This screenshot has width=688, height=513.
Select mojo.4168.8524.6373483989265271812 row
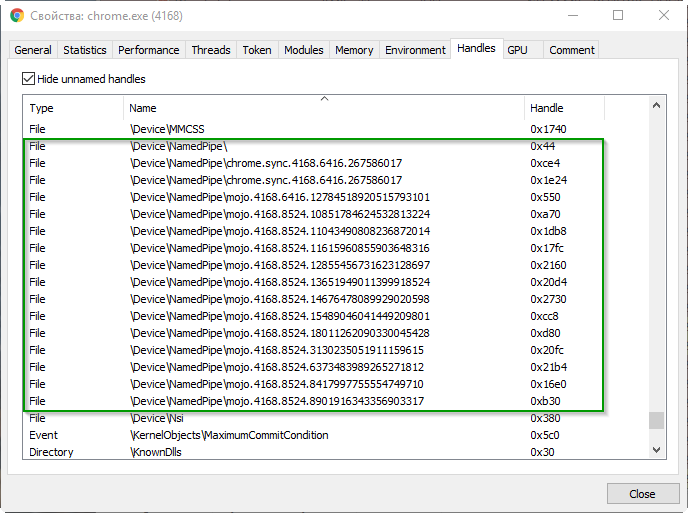[x=314, y=367]
